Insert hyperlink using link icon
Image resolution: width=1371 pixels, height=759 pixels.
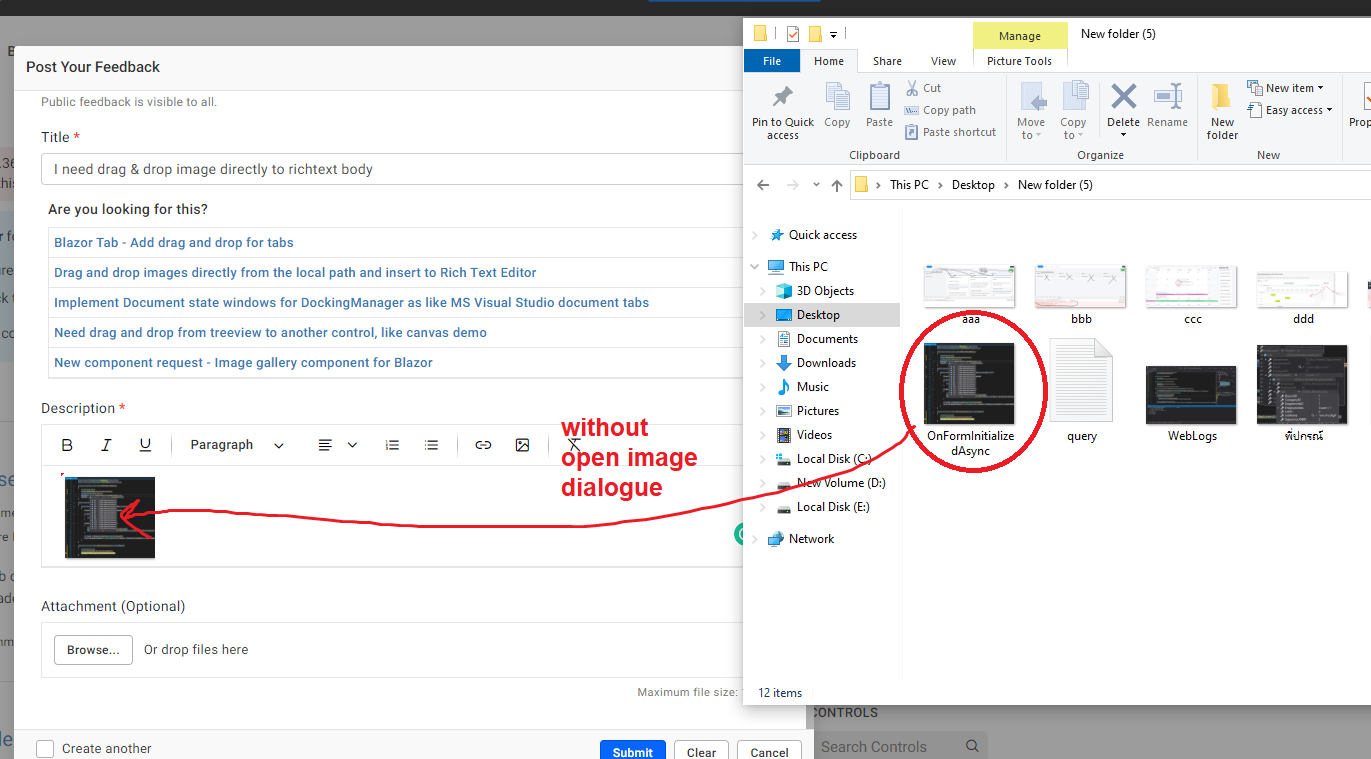pyautogui.click(x=483, y=445)
